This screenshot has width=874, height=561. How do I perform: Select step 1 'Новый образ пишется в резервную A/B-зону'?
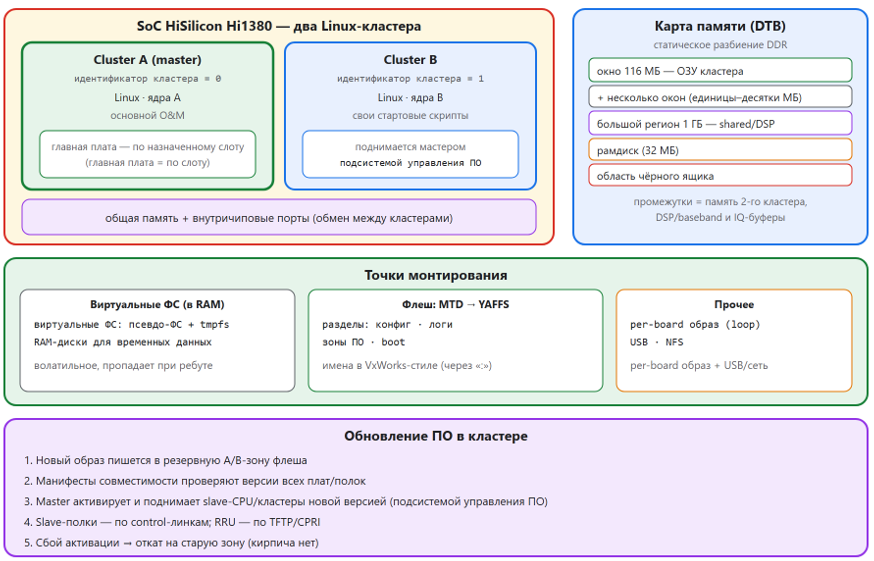pos(166,461)
